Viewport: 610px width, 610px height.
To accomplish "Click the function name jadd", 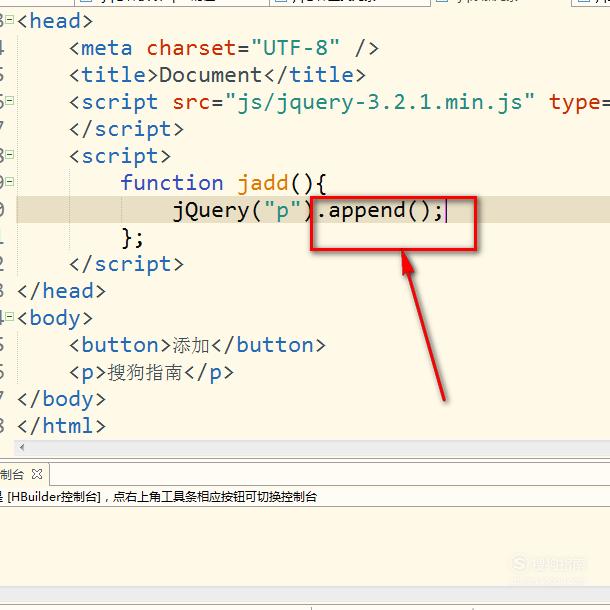I will point(263,183).
